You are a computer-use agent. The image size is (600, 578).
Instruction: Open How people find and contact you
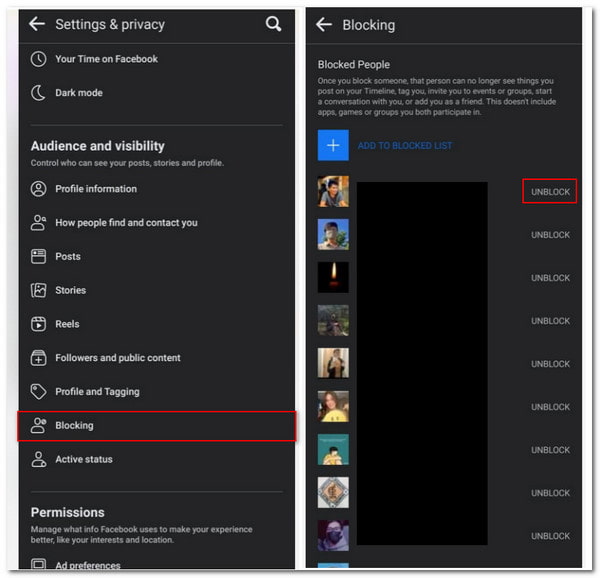(x=157, y=222)
